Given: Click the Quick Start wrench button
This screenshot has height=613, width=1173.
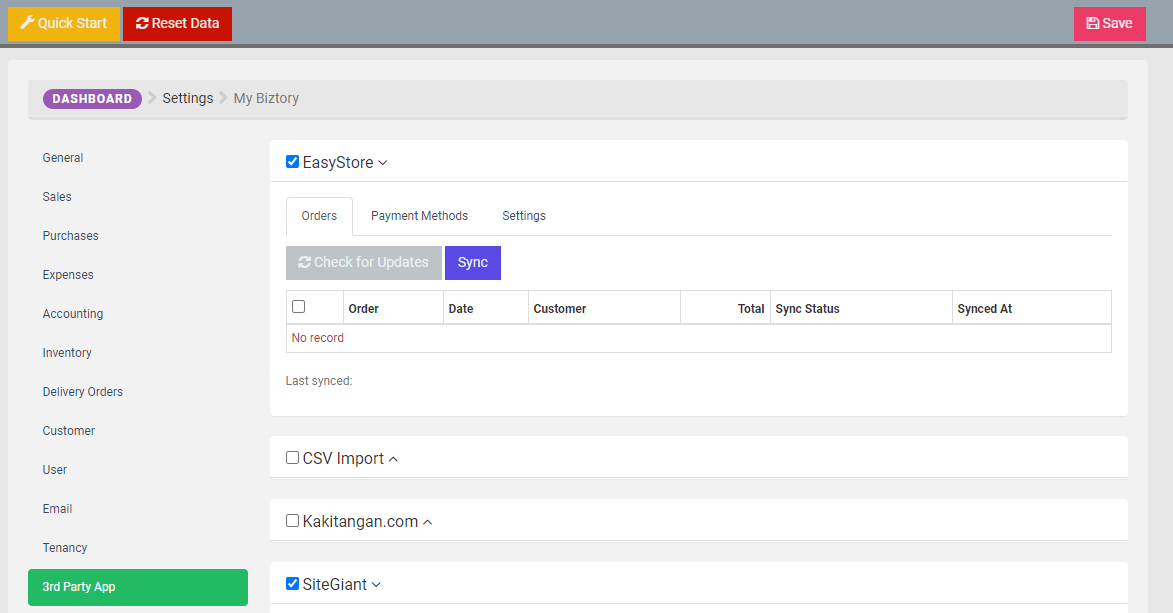Looking at the screenshot, I should (63, 24).
